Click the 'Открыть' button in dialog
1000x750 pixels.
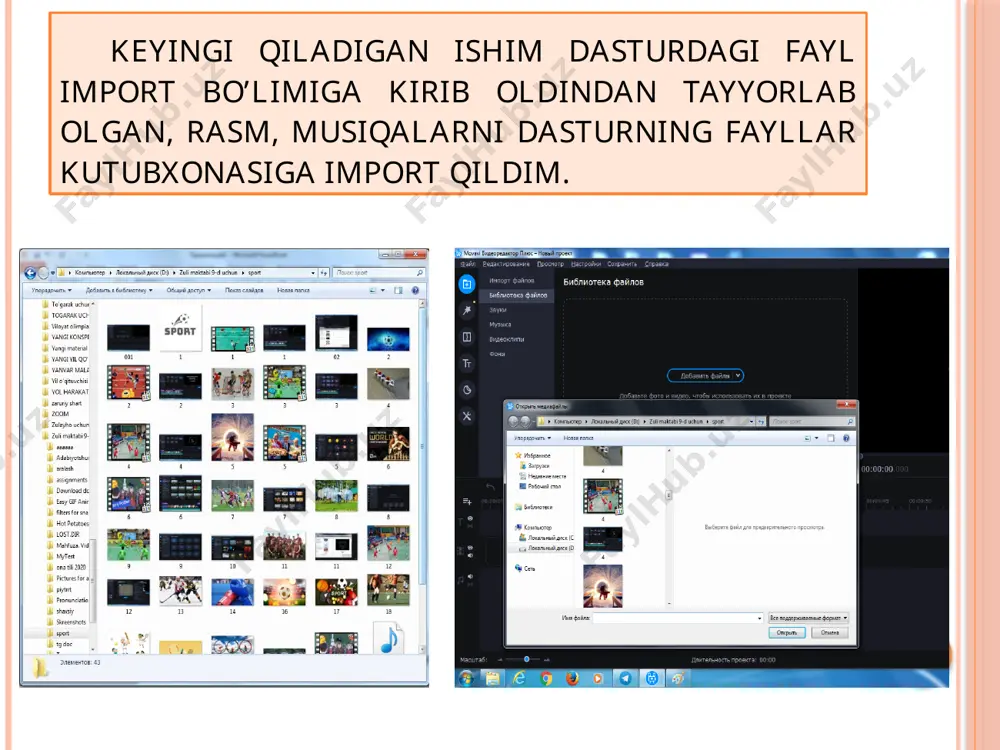[787, 633]
